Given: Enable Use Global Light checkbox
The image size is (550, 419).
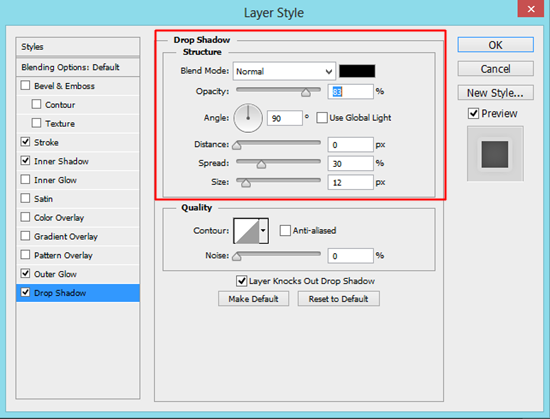Looking at the screenshot, I should click(322, 118).
